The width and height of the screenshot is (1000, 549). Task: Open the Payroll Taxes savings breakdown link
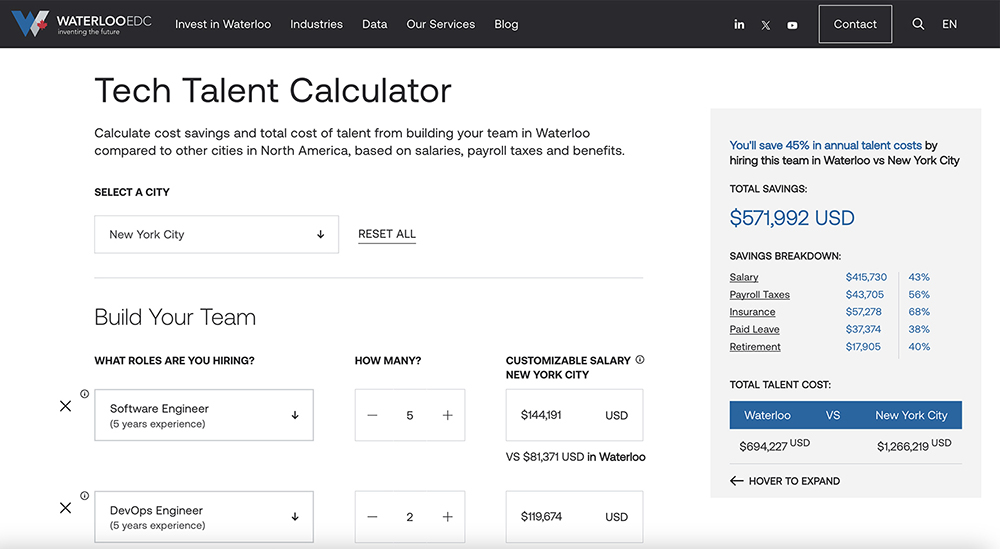pyautogui.click(x=759, y=295)
